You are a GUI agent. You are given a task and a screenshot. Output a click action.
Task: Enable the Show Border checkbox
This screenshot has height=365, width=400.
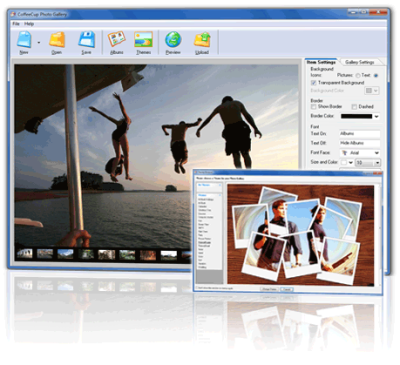314,107
